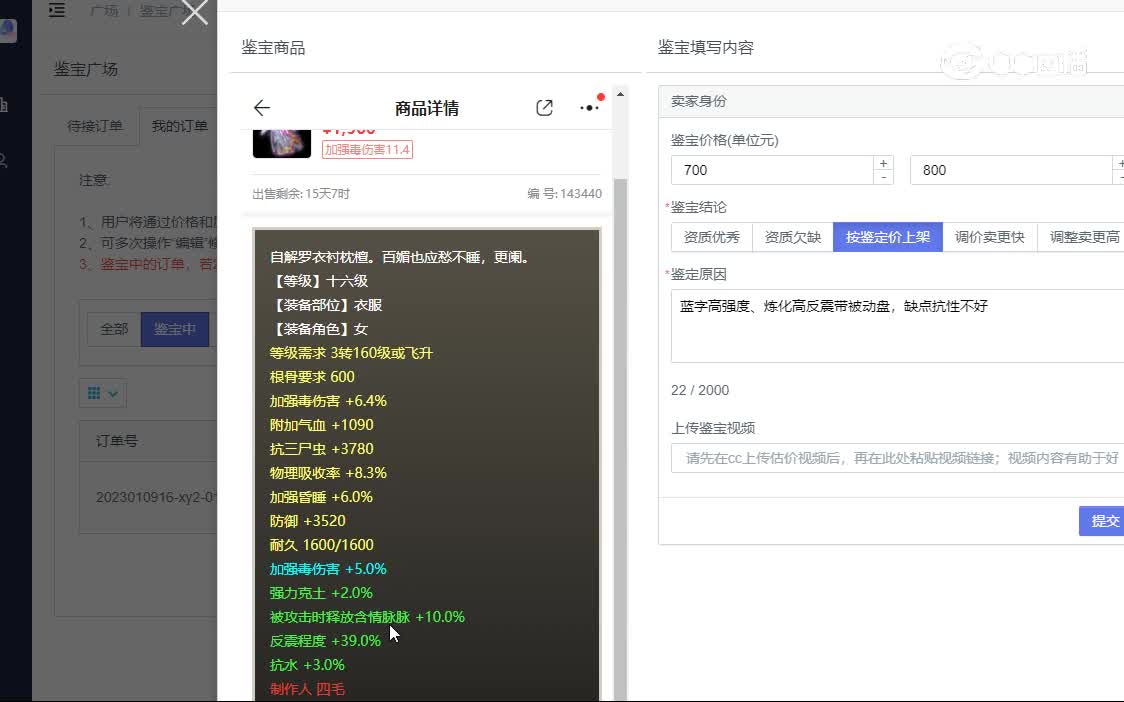This screenshot has width=1124, height=702.
Task: Select the 调价卖更快 conclusion option
Action: [x=989, y=237]
